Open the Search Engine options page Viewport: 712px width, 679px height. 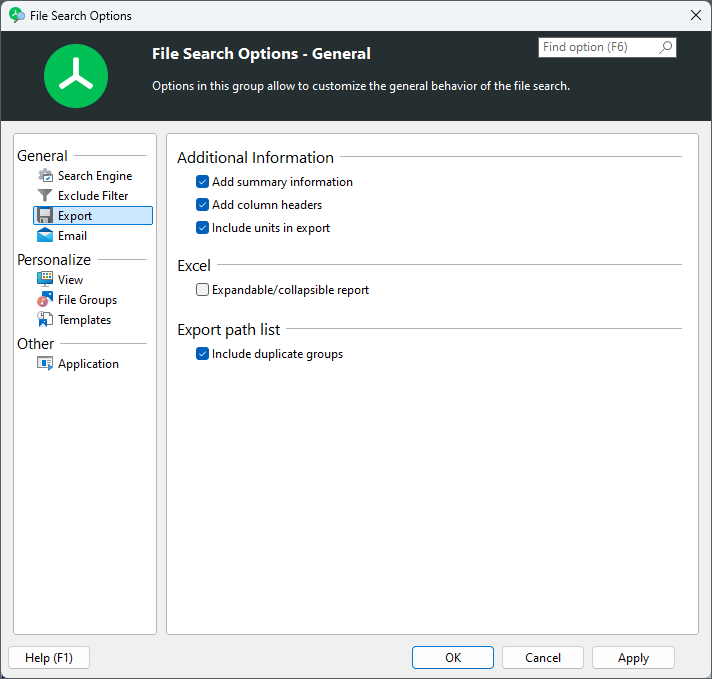tap(95, 176)
